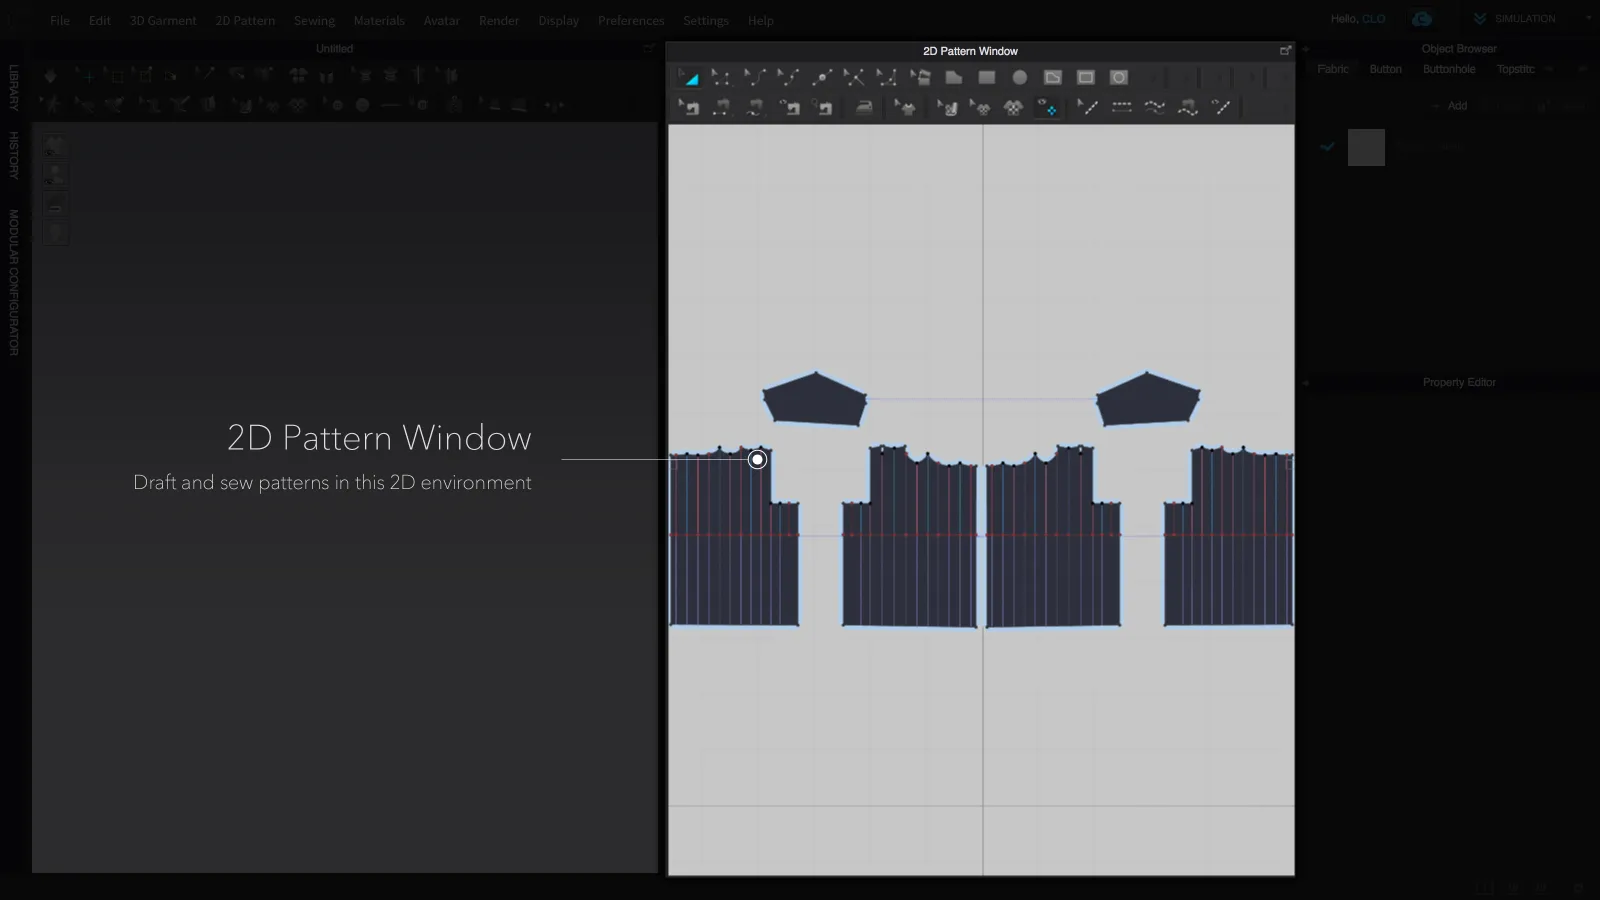Select the Internal Polygon tool
This screenshot has height=900, width=1600.
click(x=1053, y=77)
